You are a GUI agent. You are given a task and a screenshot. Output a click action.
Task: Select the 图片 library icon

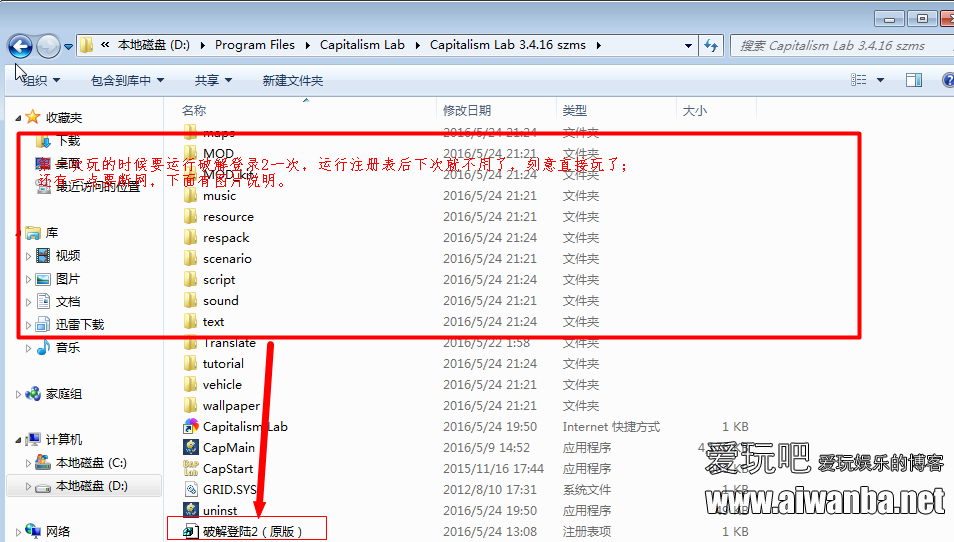(x=43, y=279)
